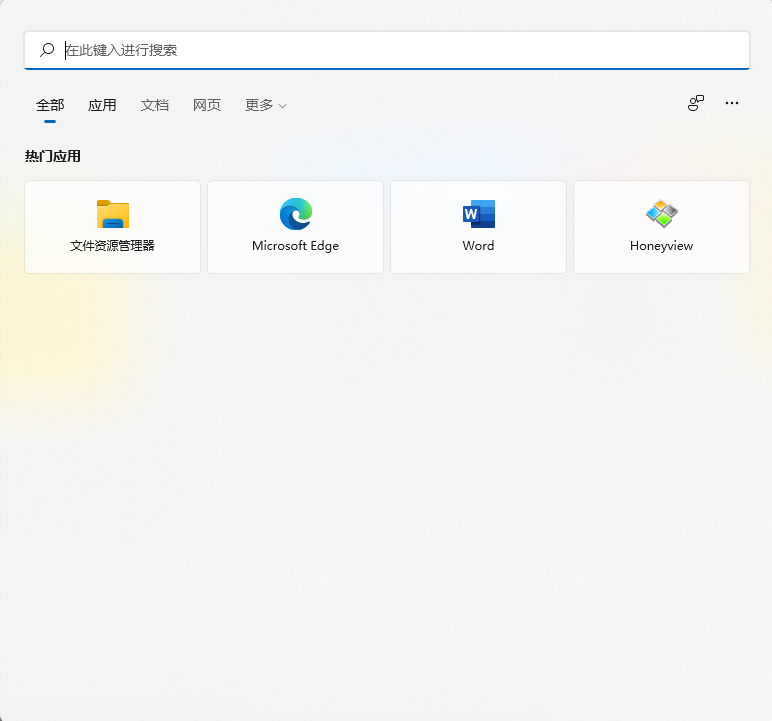This screenshot has height=721, width=772.
Task: Open Honeyview from top apps
Action: click(661, 227)
